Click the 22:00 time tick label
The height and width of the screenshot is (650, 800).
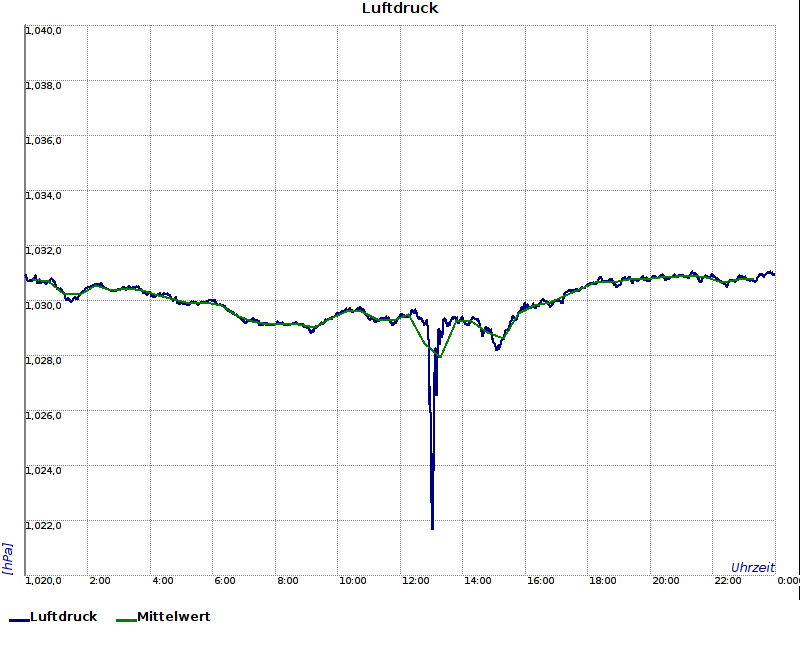pyautogui.click(x=728, y=581)
